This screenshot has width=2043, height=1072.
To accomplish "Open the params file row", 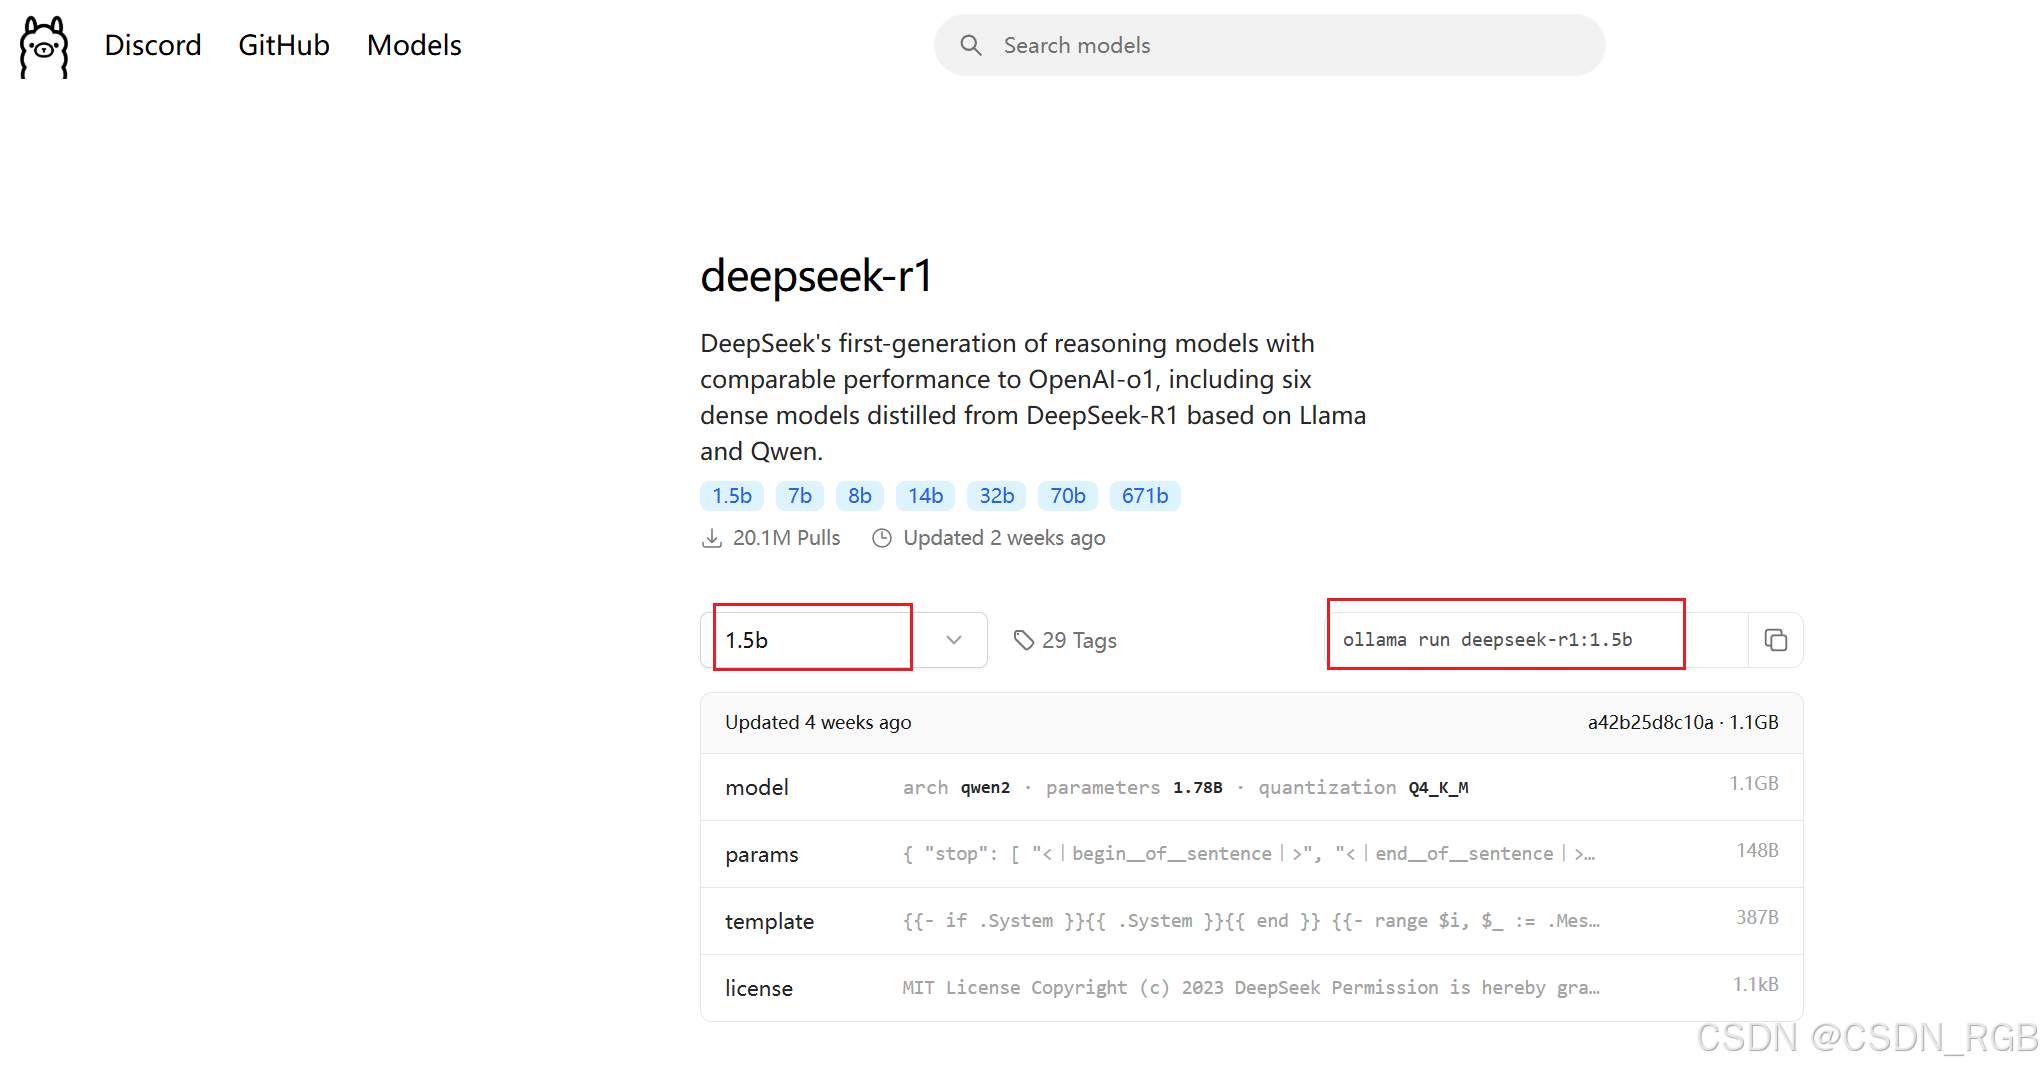I will [1251, 854].
